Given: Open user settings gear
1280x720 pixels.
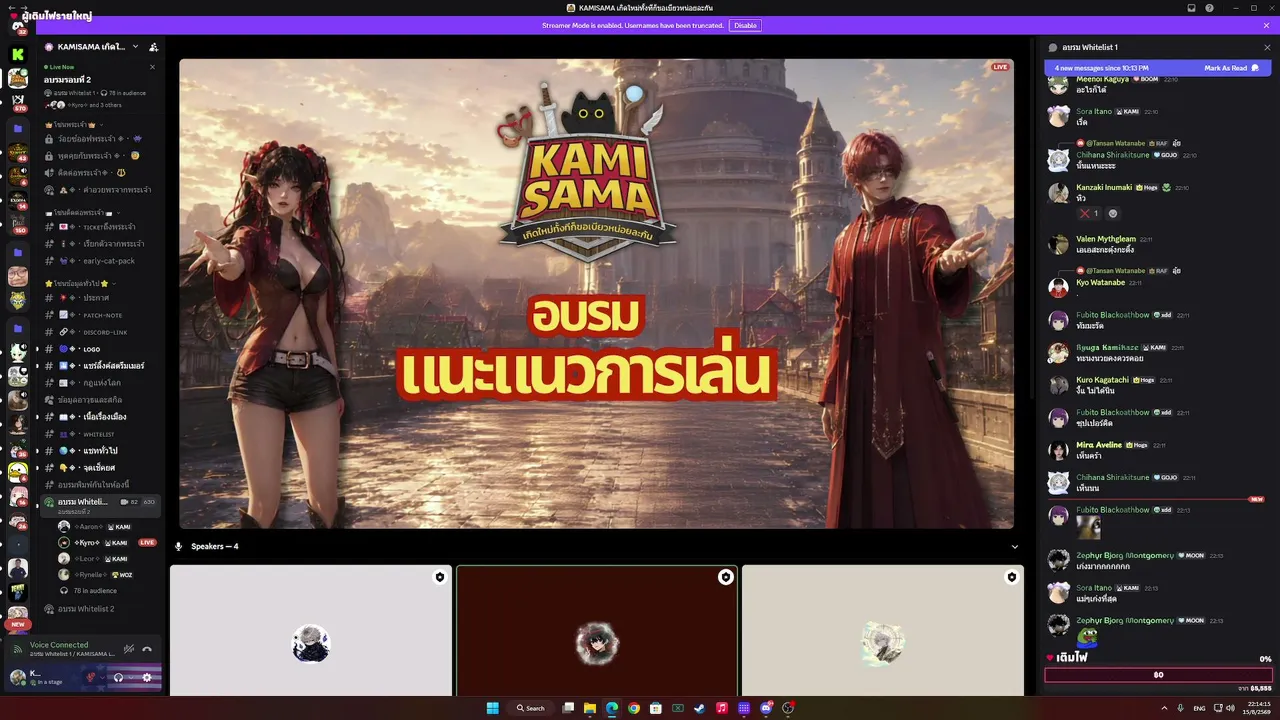Looking at the screenshot, I should click(147, 677).
